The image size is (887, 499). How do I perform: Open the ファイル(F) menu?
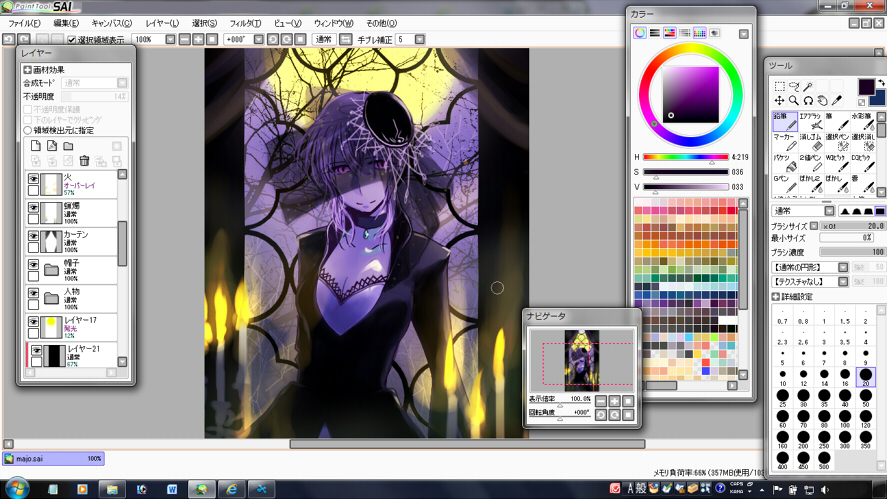coord(24,23)
